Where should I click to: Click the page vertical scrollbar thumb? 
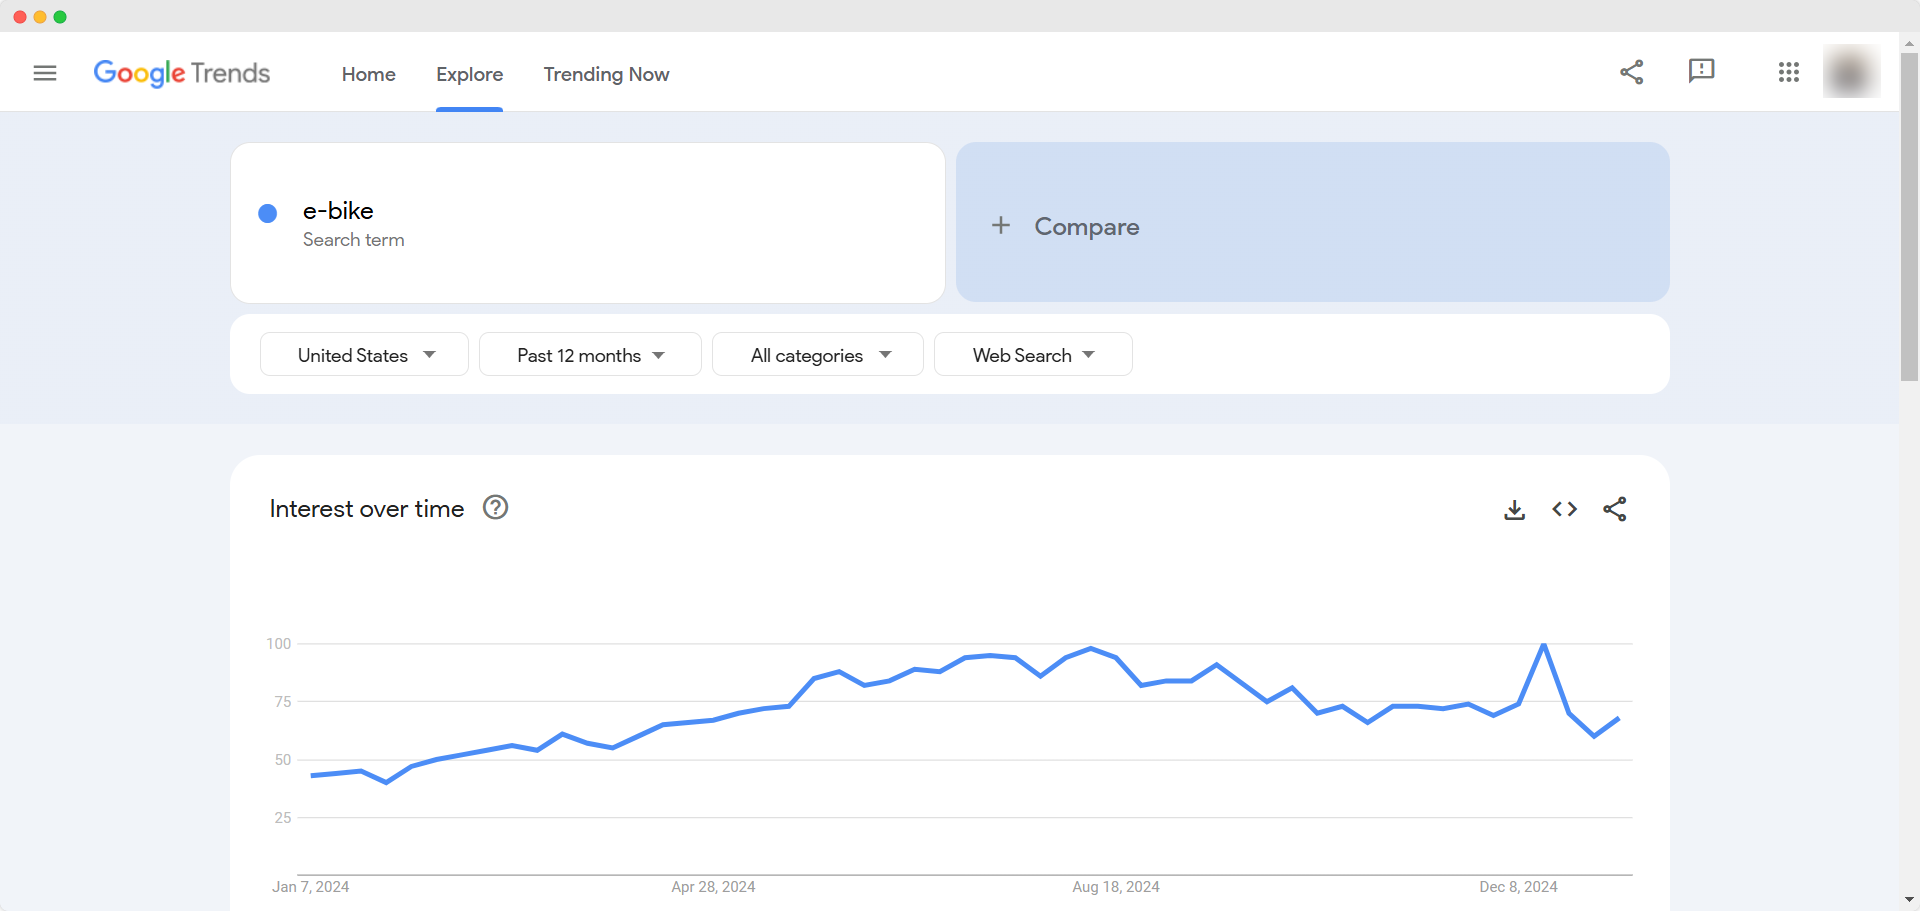point(1909,217)
